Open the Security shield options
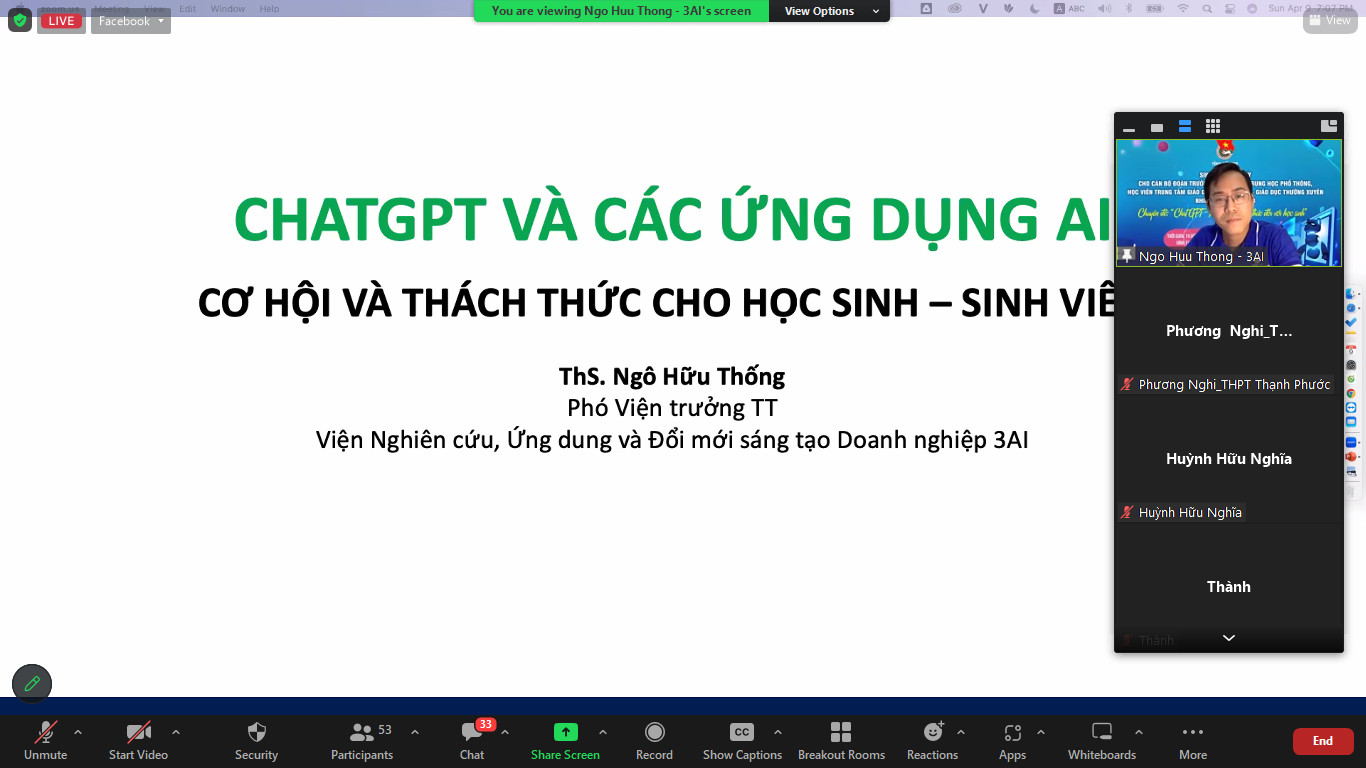Viewport: 1366px width, 768px height. coord(256,739)
